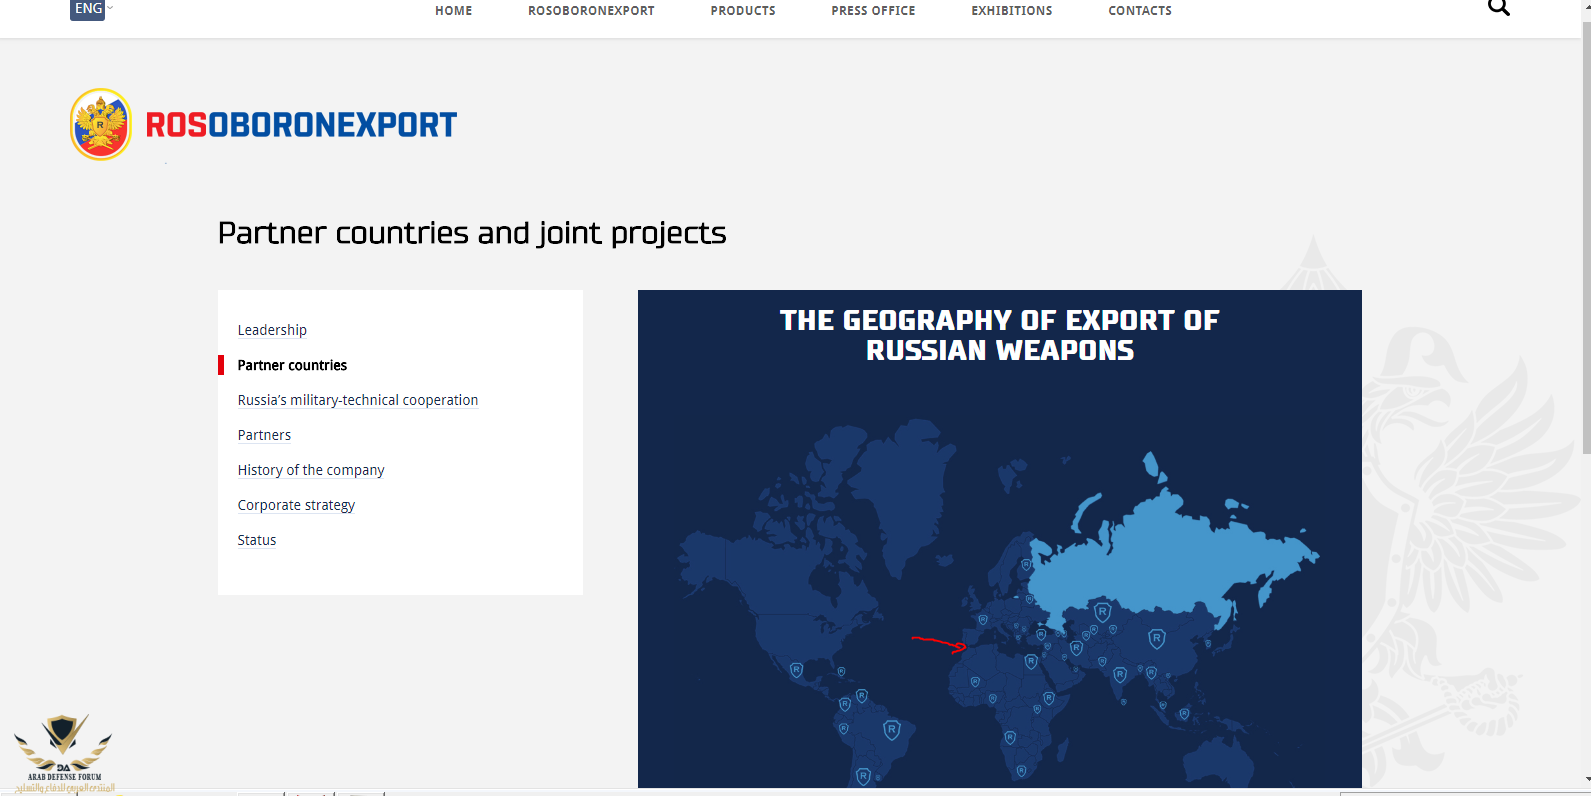Select the shield marker on Mexico
The height and width of the screenshot is (796, 1591).
(x=796, y=670)
